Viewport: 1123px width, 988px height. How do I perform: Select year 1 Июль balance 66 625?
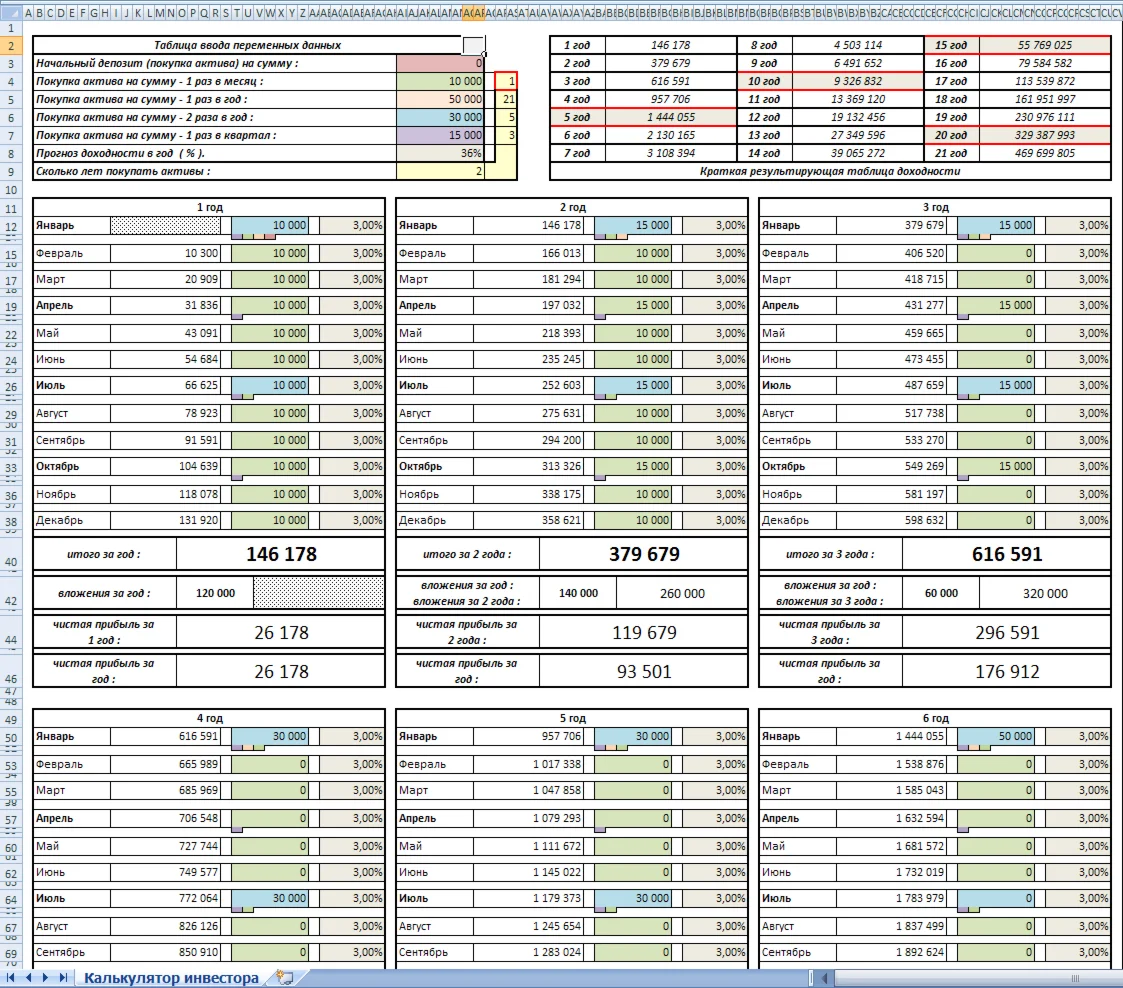165,385
